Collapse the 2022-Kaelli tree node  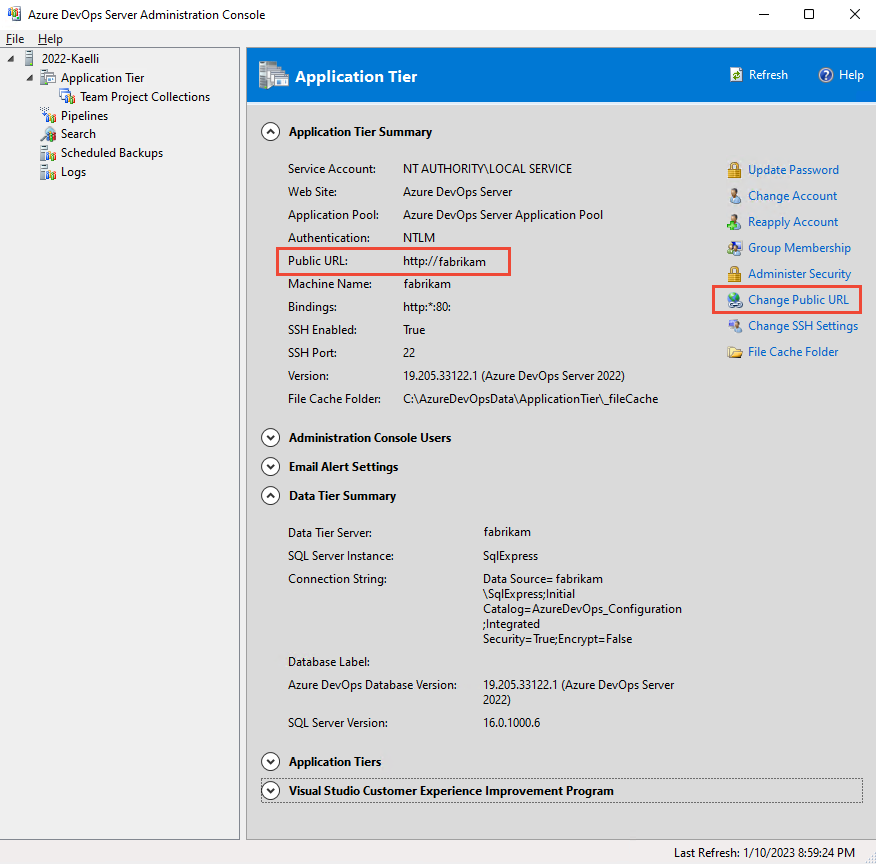(10, 58)
